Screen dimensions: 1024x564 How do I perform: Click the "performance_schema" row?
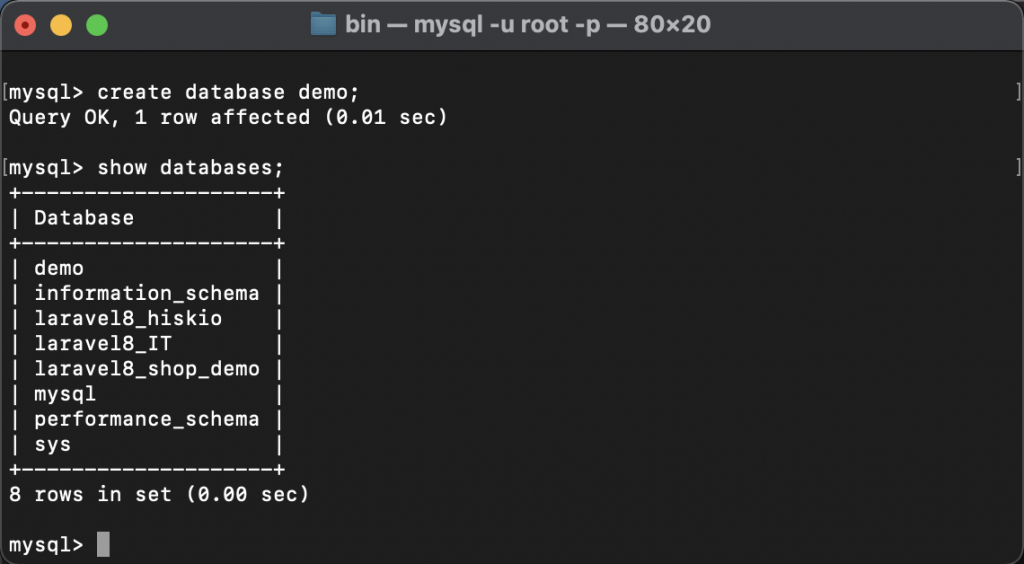point(146,419)
